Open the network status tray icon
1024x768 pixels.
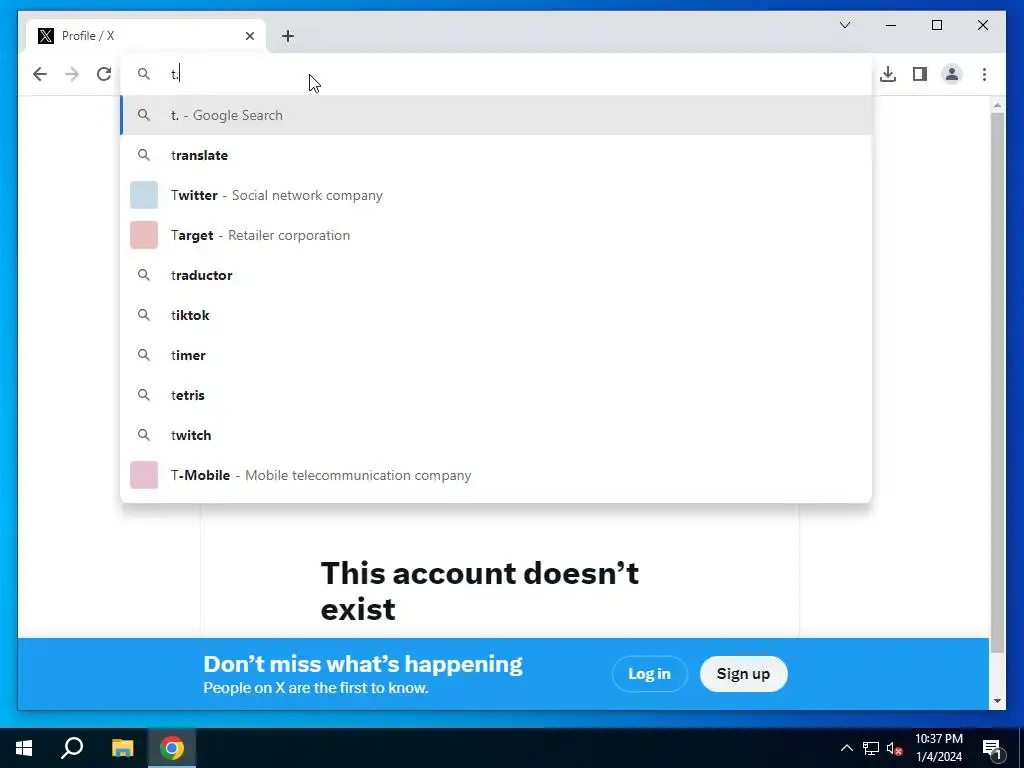pyautogui.click(x=871, y=748)
